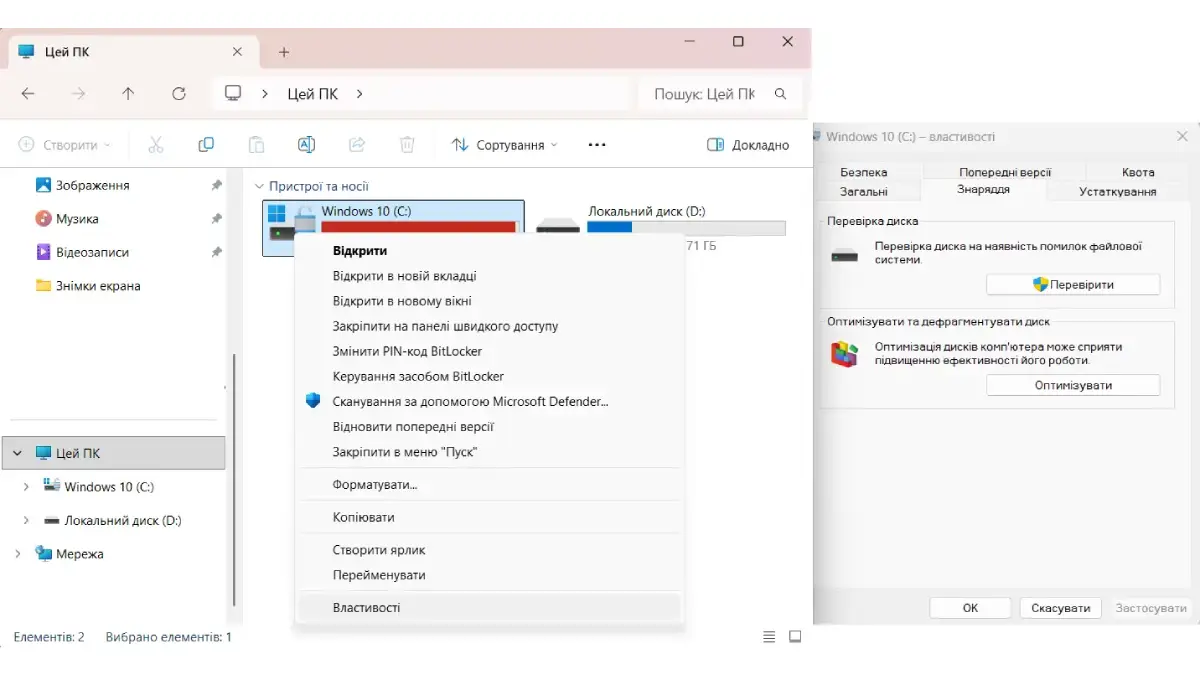The height and width of the screenshot is (675, 1200).
Task: Unpin Музика from quick access
Action: point(217,219)
